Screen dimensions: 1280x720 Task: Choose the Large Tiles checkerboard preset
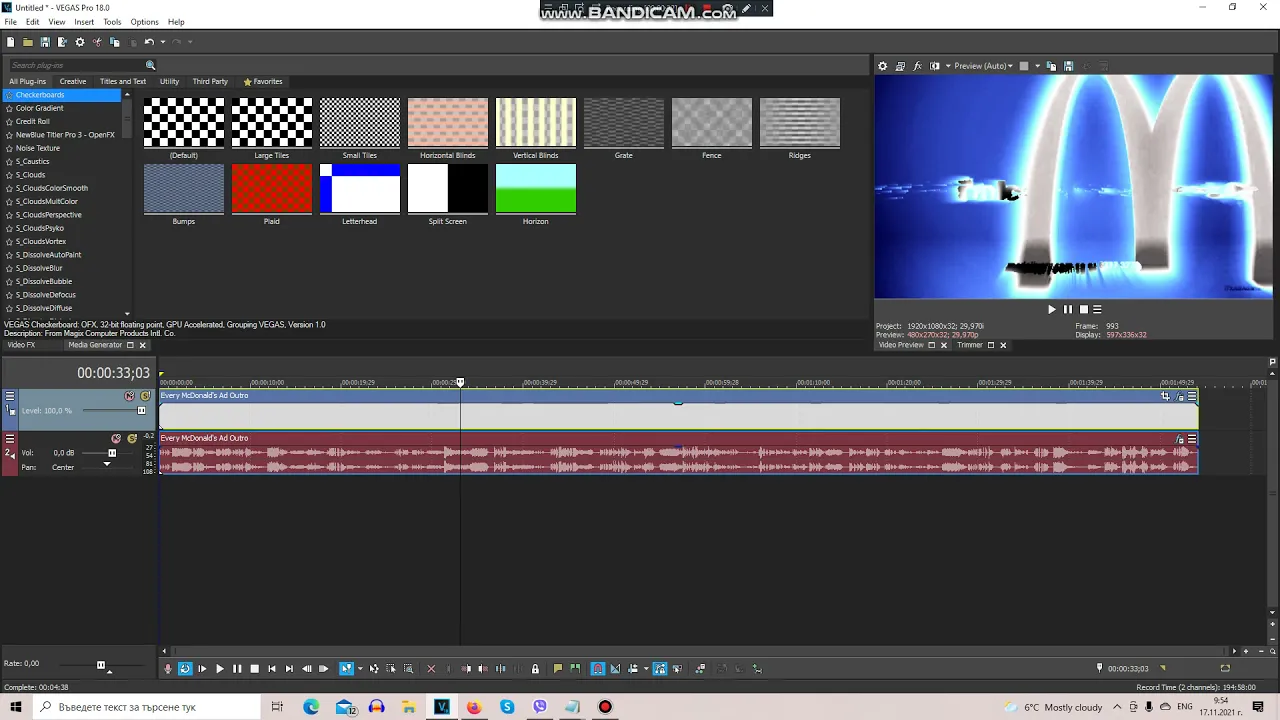tap(272, 123)
